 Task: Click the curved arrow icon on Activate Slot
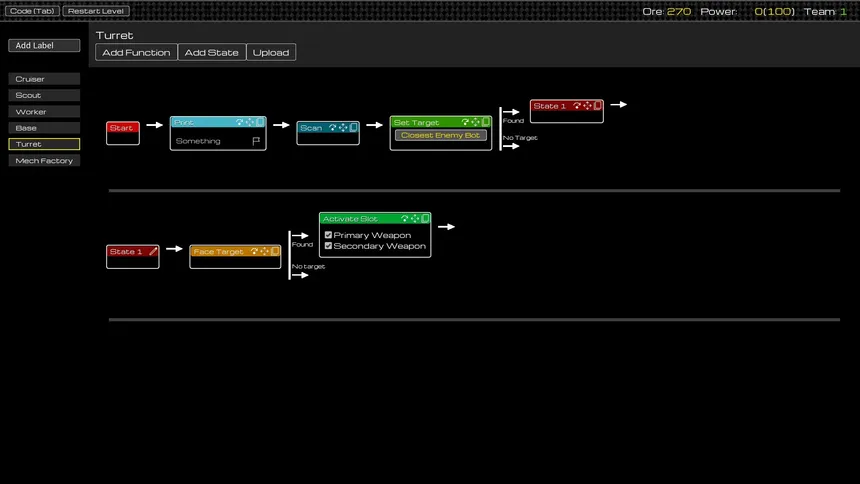[405, 218]
